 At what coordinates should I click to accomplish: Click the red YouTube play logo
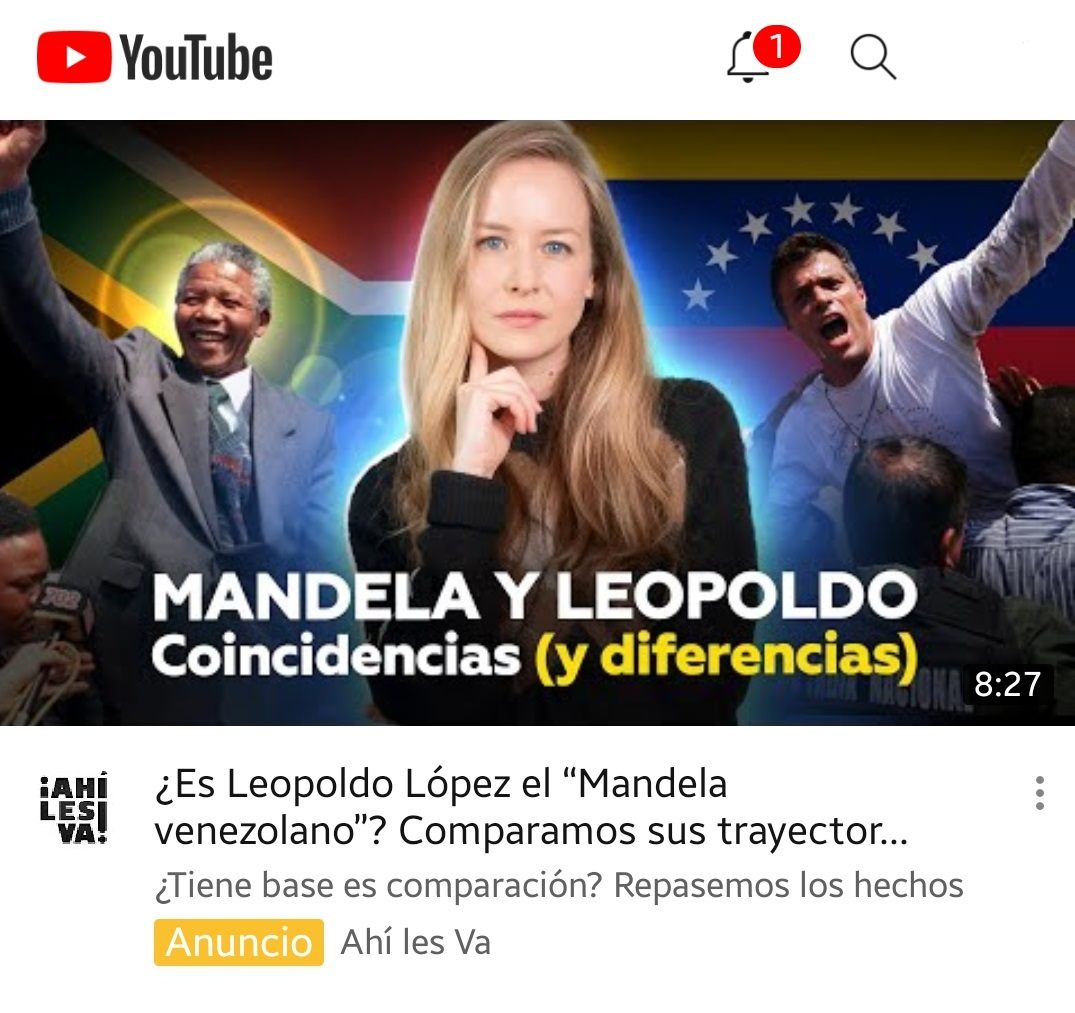tap(74, 57)
